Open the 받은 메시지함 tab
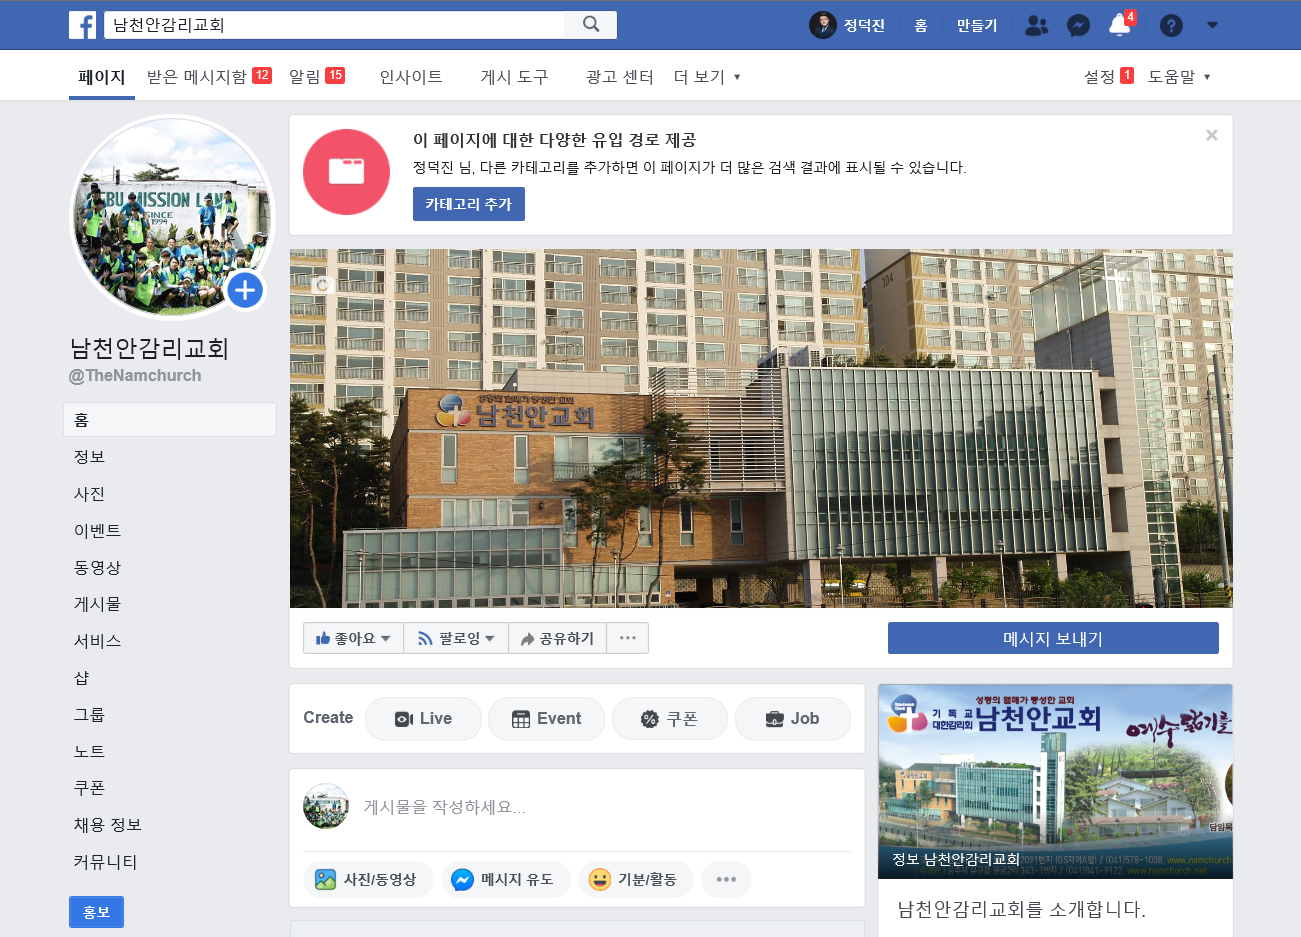The image size is (1301, 937). (x=209, y=77)
